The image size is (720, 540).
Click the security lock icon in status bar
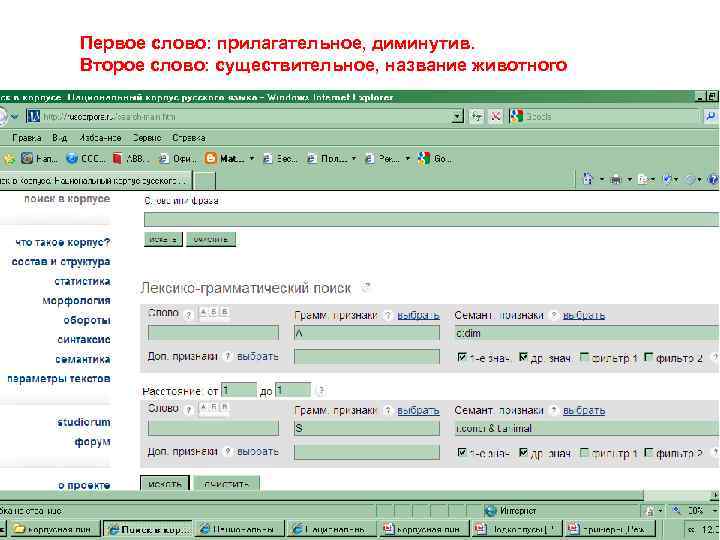point(650,511)
